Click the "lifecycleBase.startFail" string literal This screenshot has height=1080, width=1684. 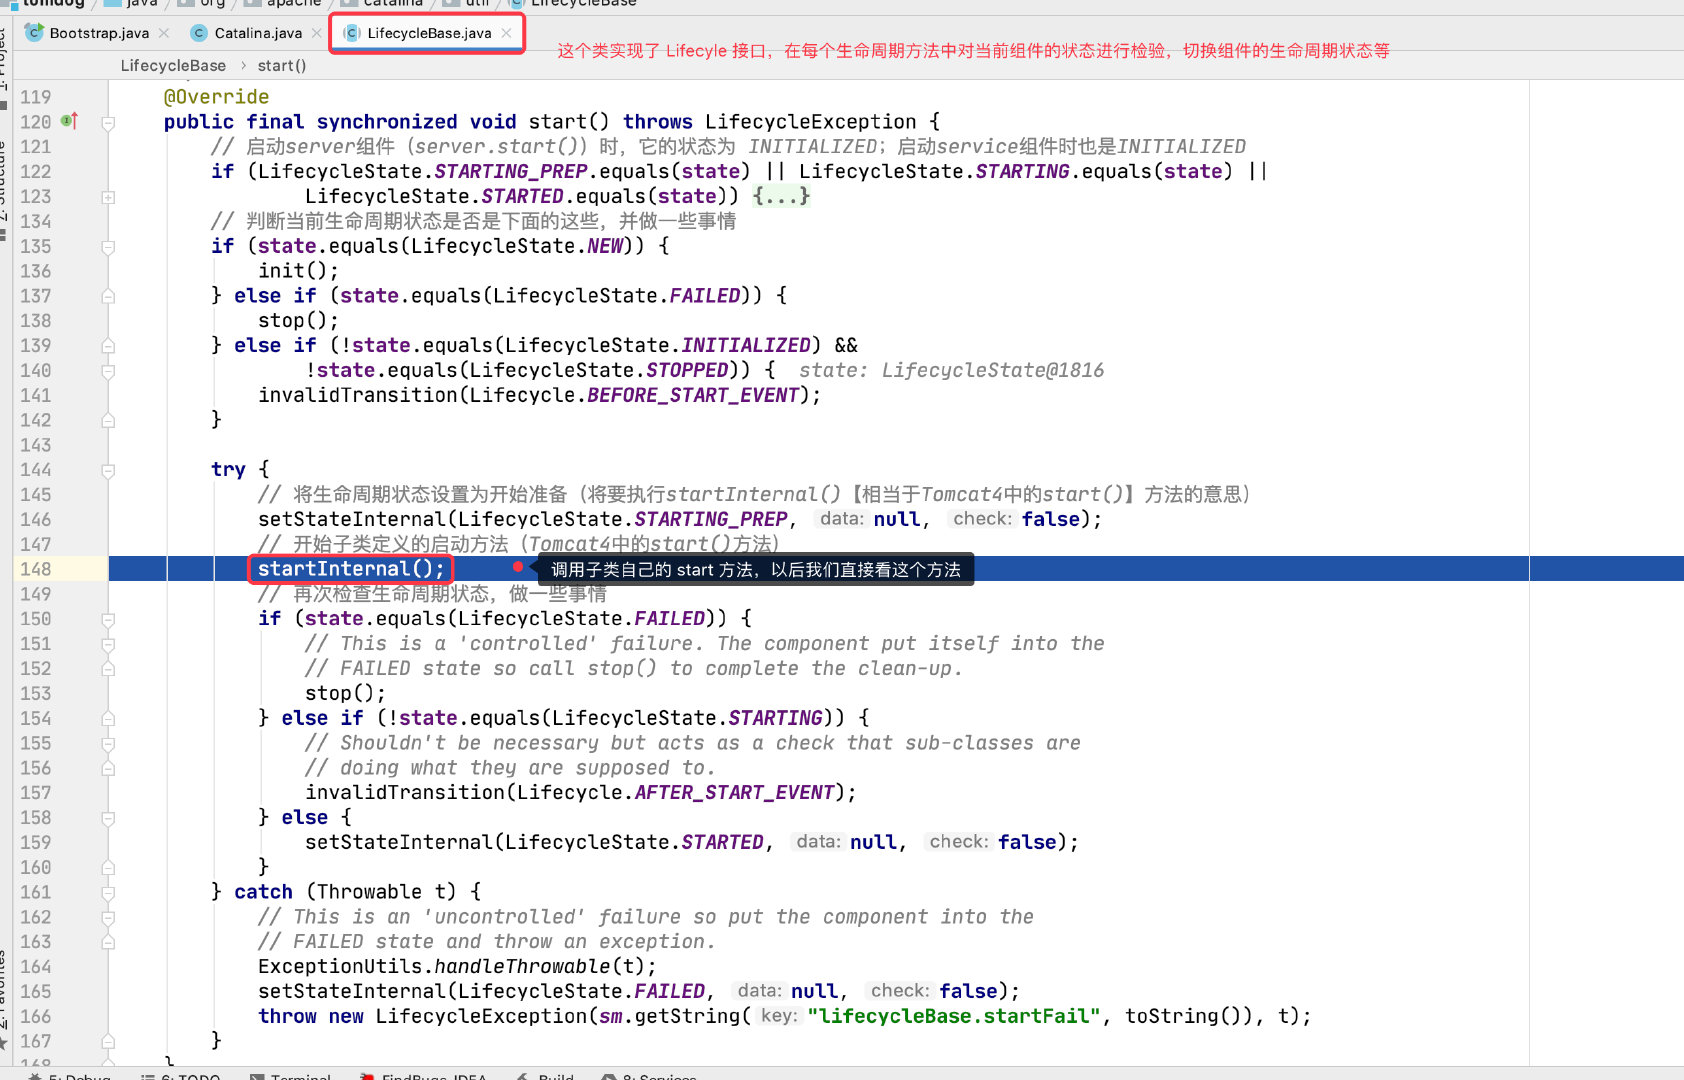click(x=953, y=1016)
